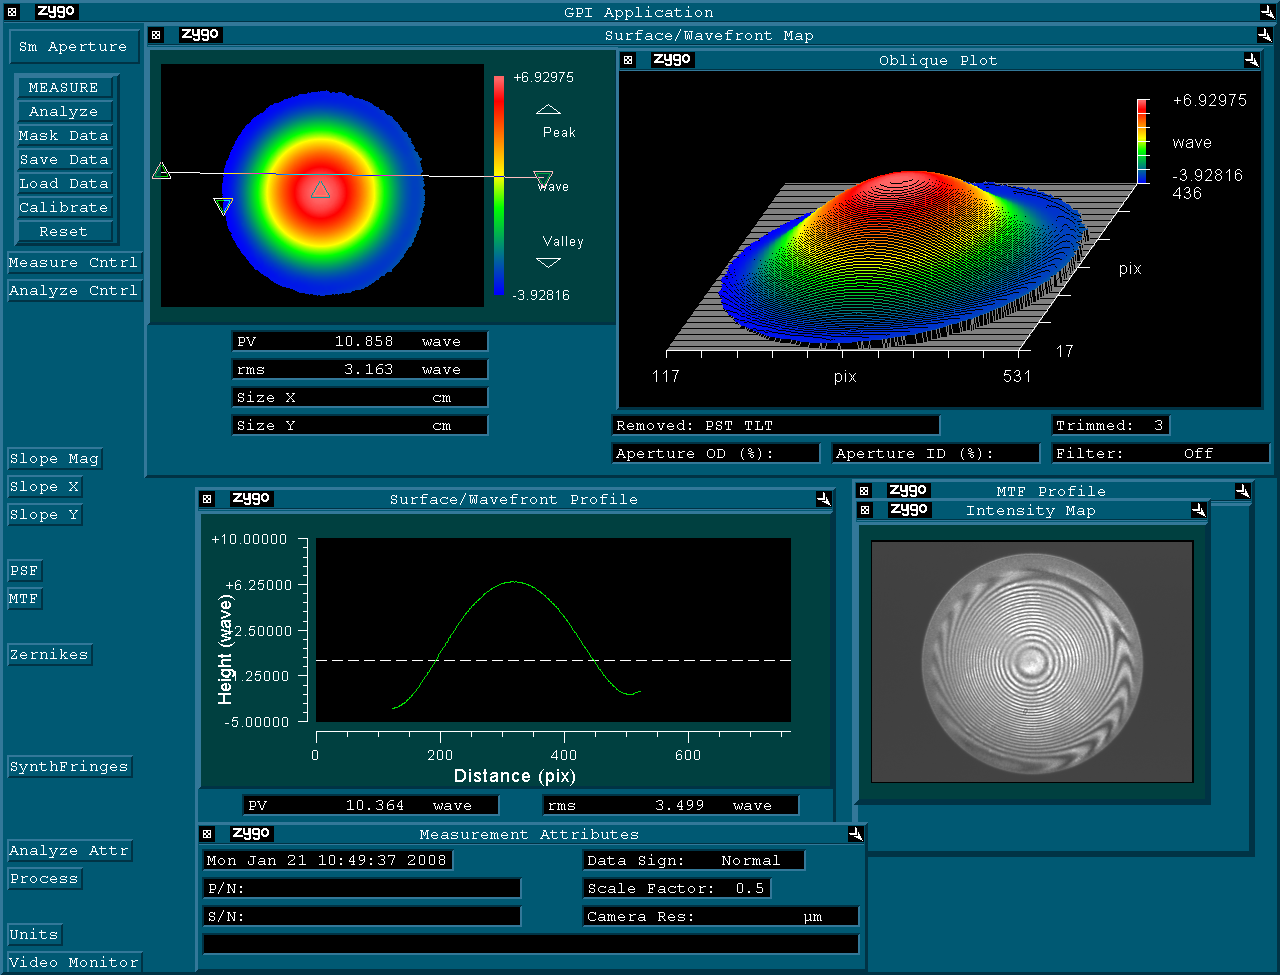This screenshot has height=975, width=1280.
Task: Click the Peak up-arrow marker icon
Action: (x=549, y=109)
